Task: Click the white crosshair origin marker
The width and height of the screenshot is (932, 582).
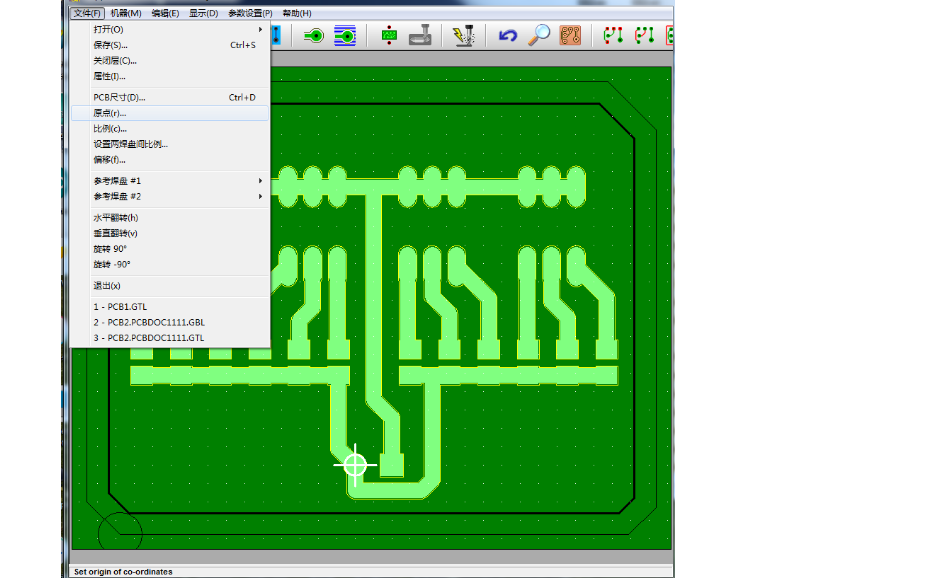Action: click(x=355, y=465)
